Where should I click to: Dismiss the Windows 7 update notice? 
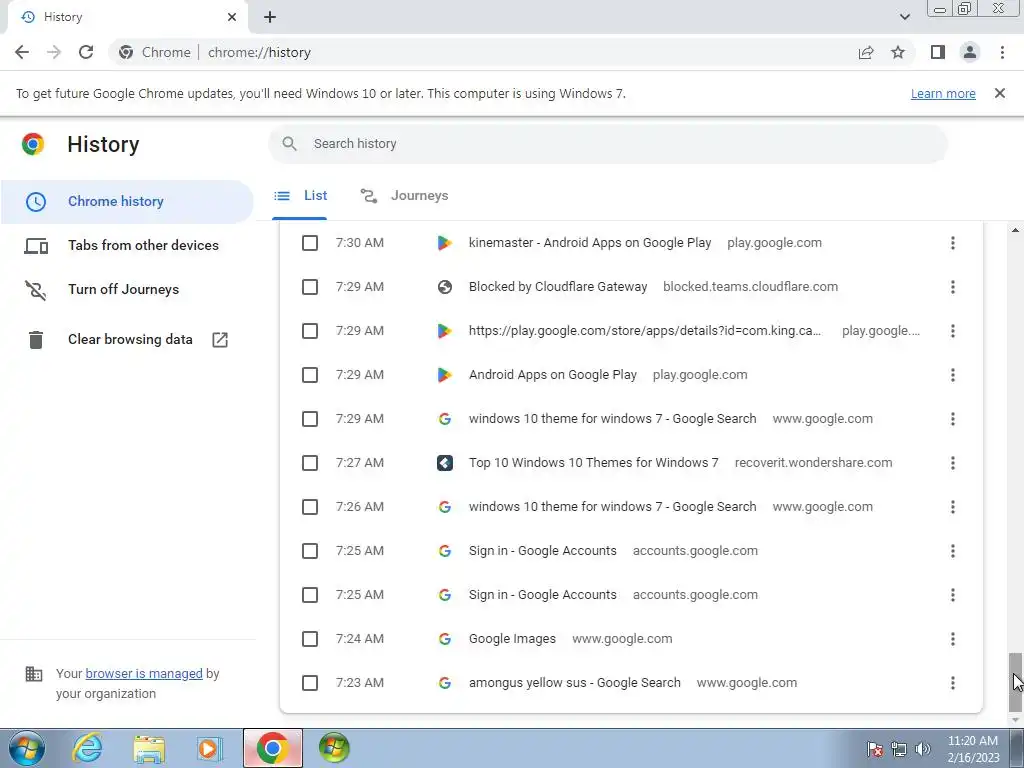click(x=1000, y=93)
